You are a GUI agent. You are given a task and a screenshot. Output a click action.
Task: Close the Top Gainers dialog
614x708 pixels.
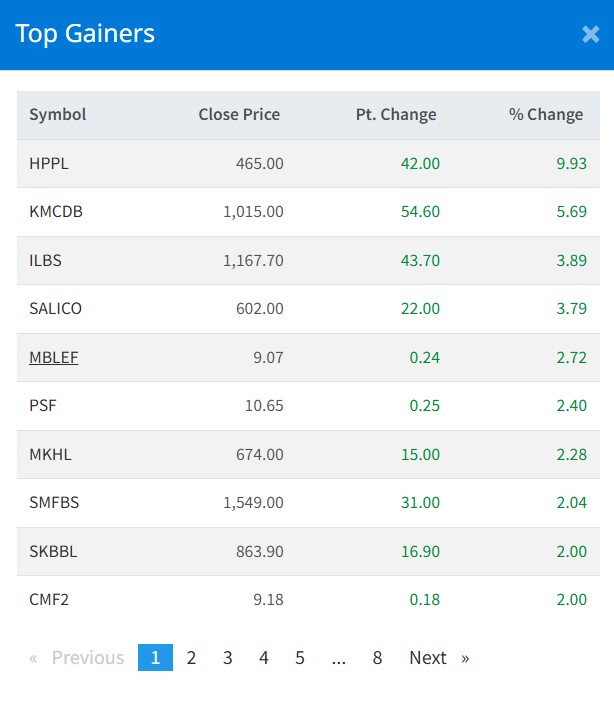pyautogui.click(x=590, y=34)
